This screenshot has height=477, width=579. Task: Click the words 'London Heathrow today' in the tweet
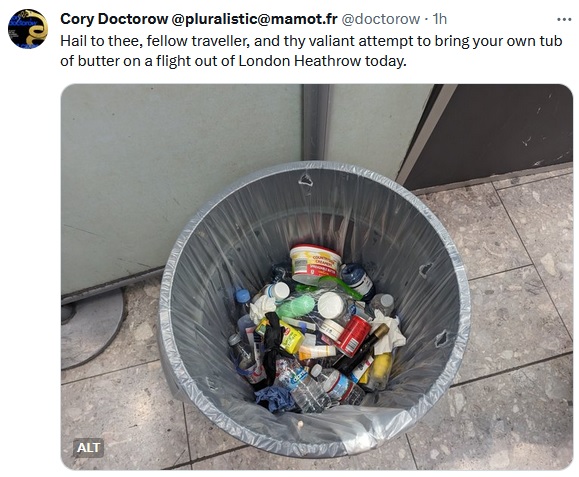pyautogui.click(x=322, y=61)
